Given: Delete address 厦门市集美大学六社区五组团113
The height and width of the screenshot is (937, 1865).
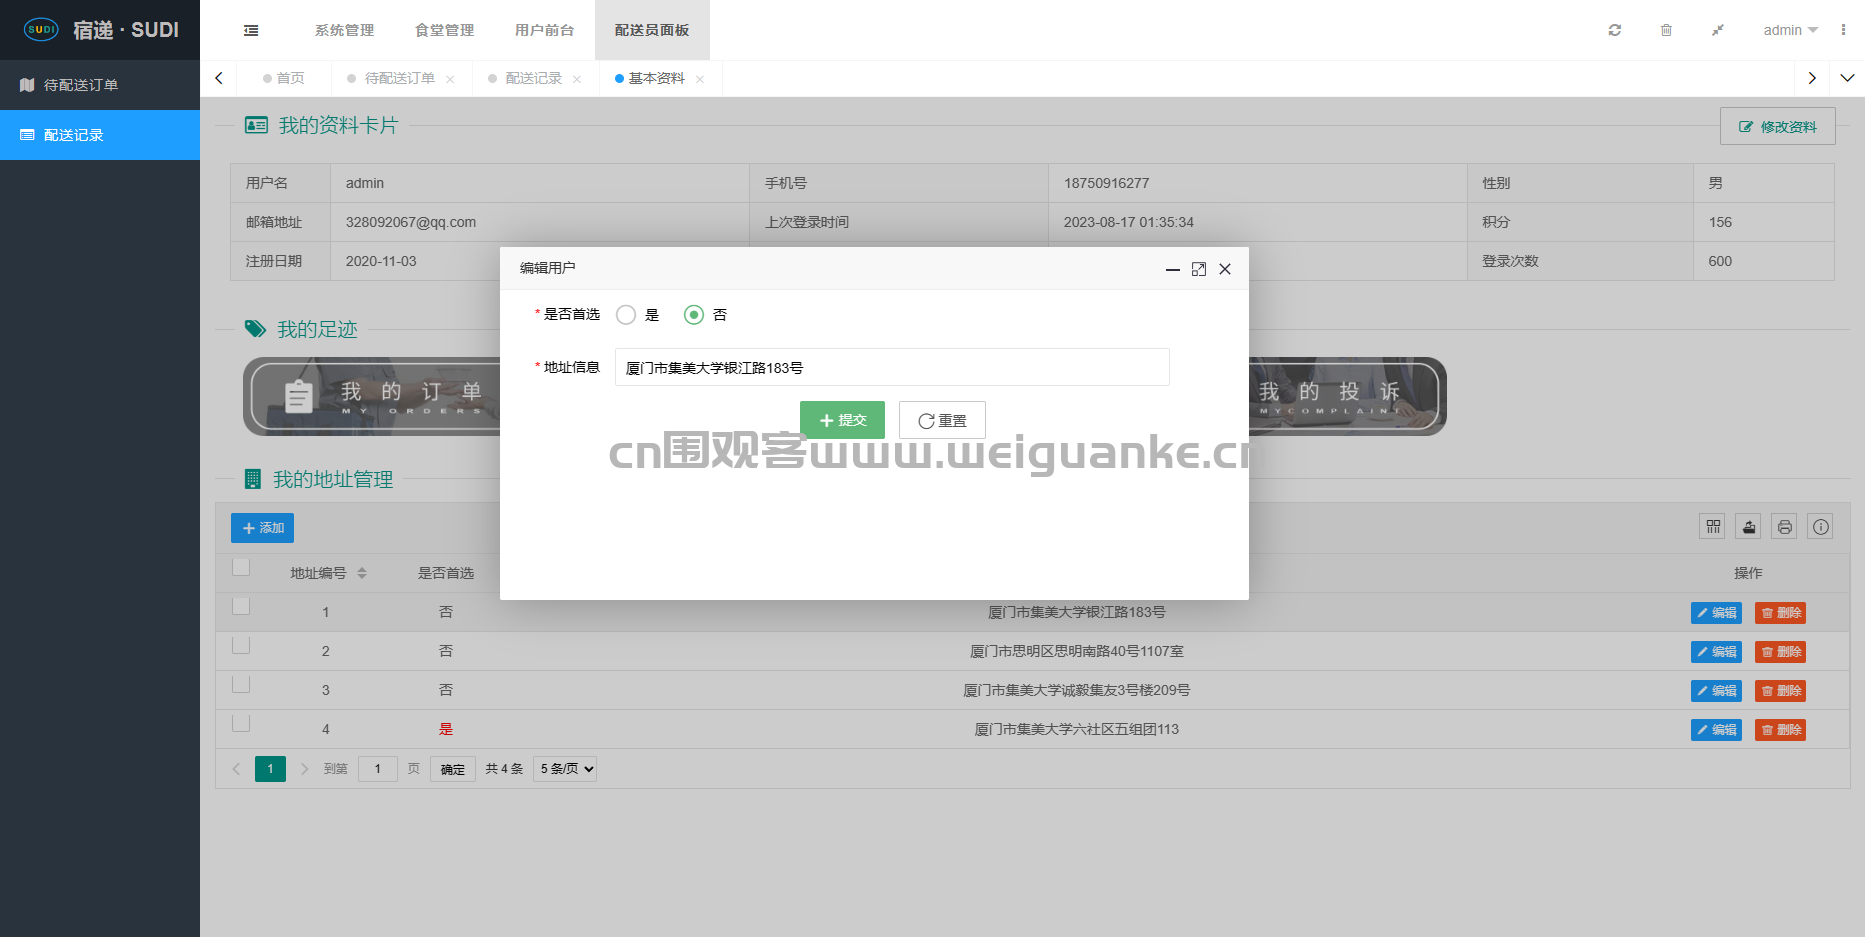Looking at the screenshot, I should (x=1780, y=729).
